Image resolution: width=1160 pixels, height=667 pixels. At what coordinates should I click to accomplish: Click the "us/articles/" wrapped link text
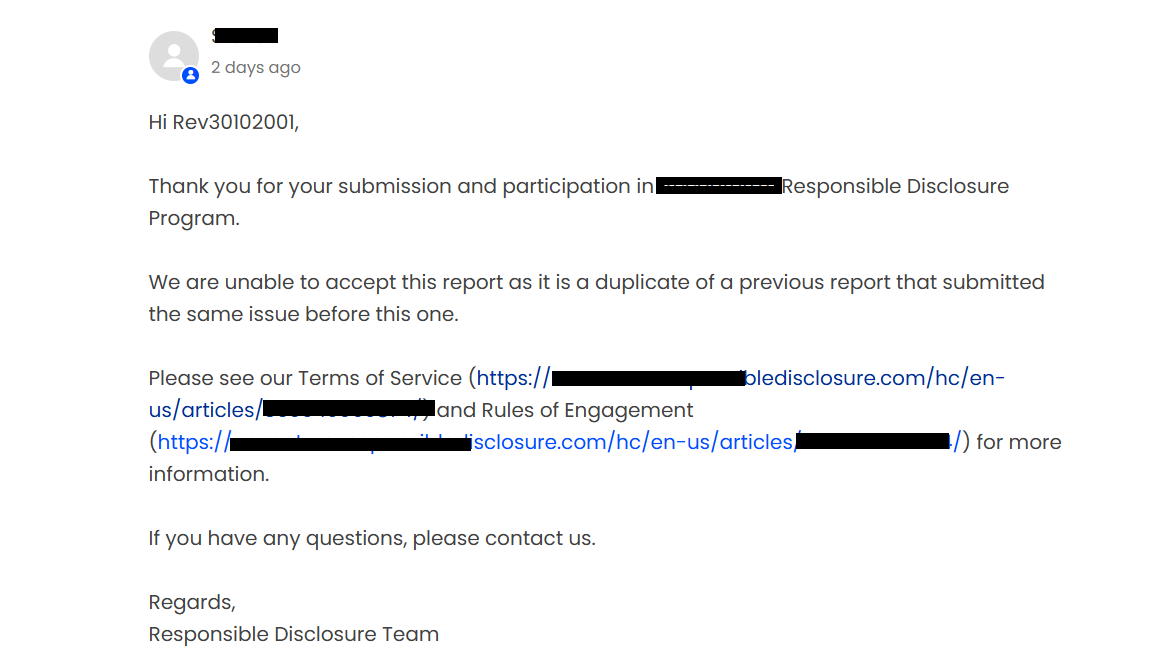point(206,410)
